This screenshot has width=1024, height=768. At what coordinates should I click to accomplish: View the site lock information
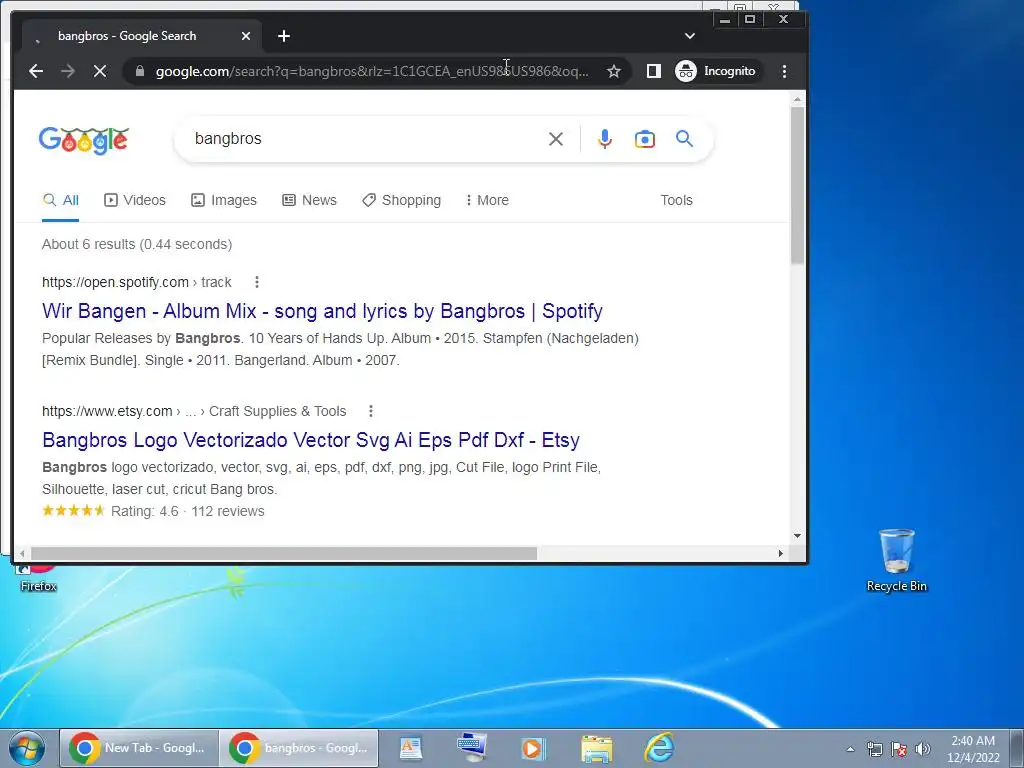tap(140, 71)
